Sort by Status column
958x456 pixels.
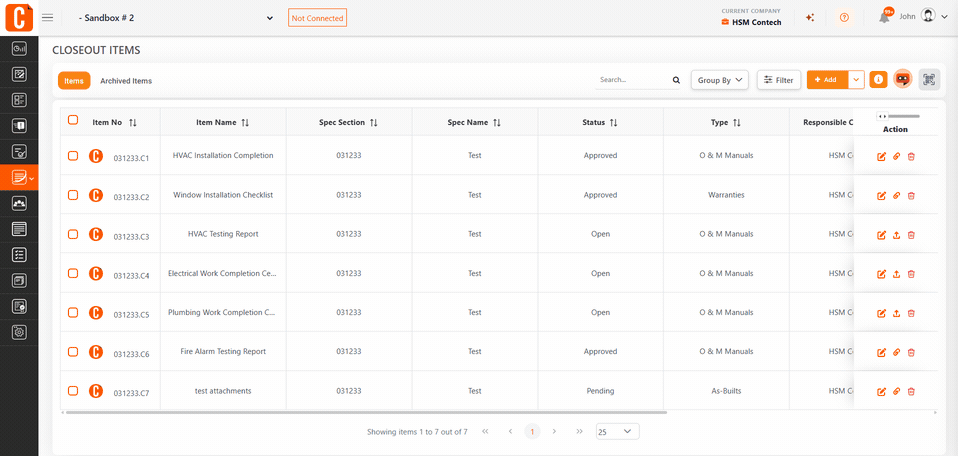point(613,123)
